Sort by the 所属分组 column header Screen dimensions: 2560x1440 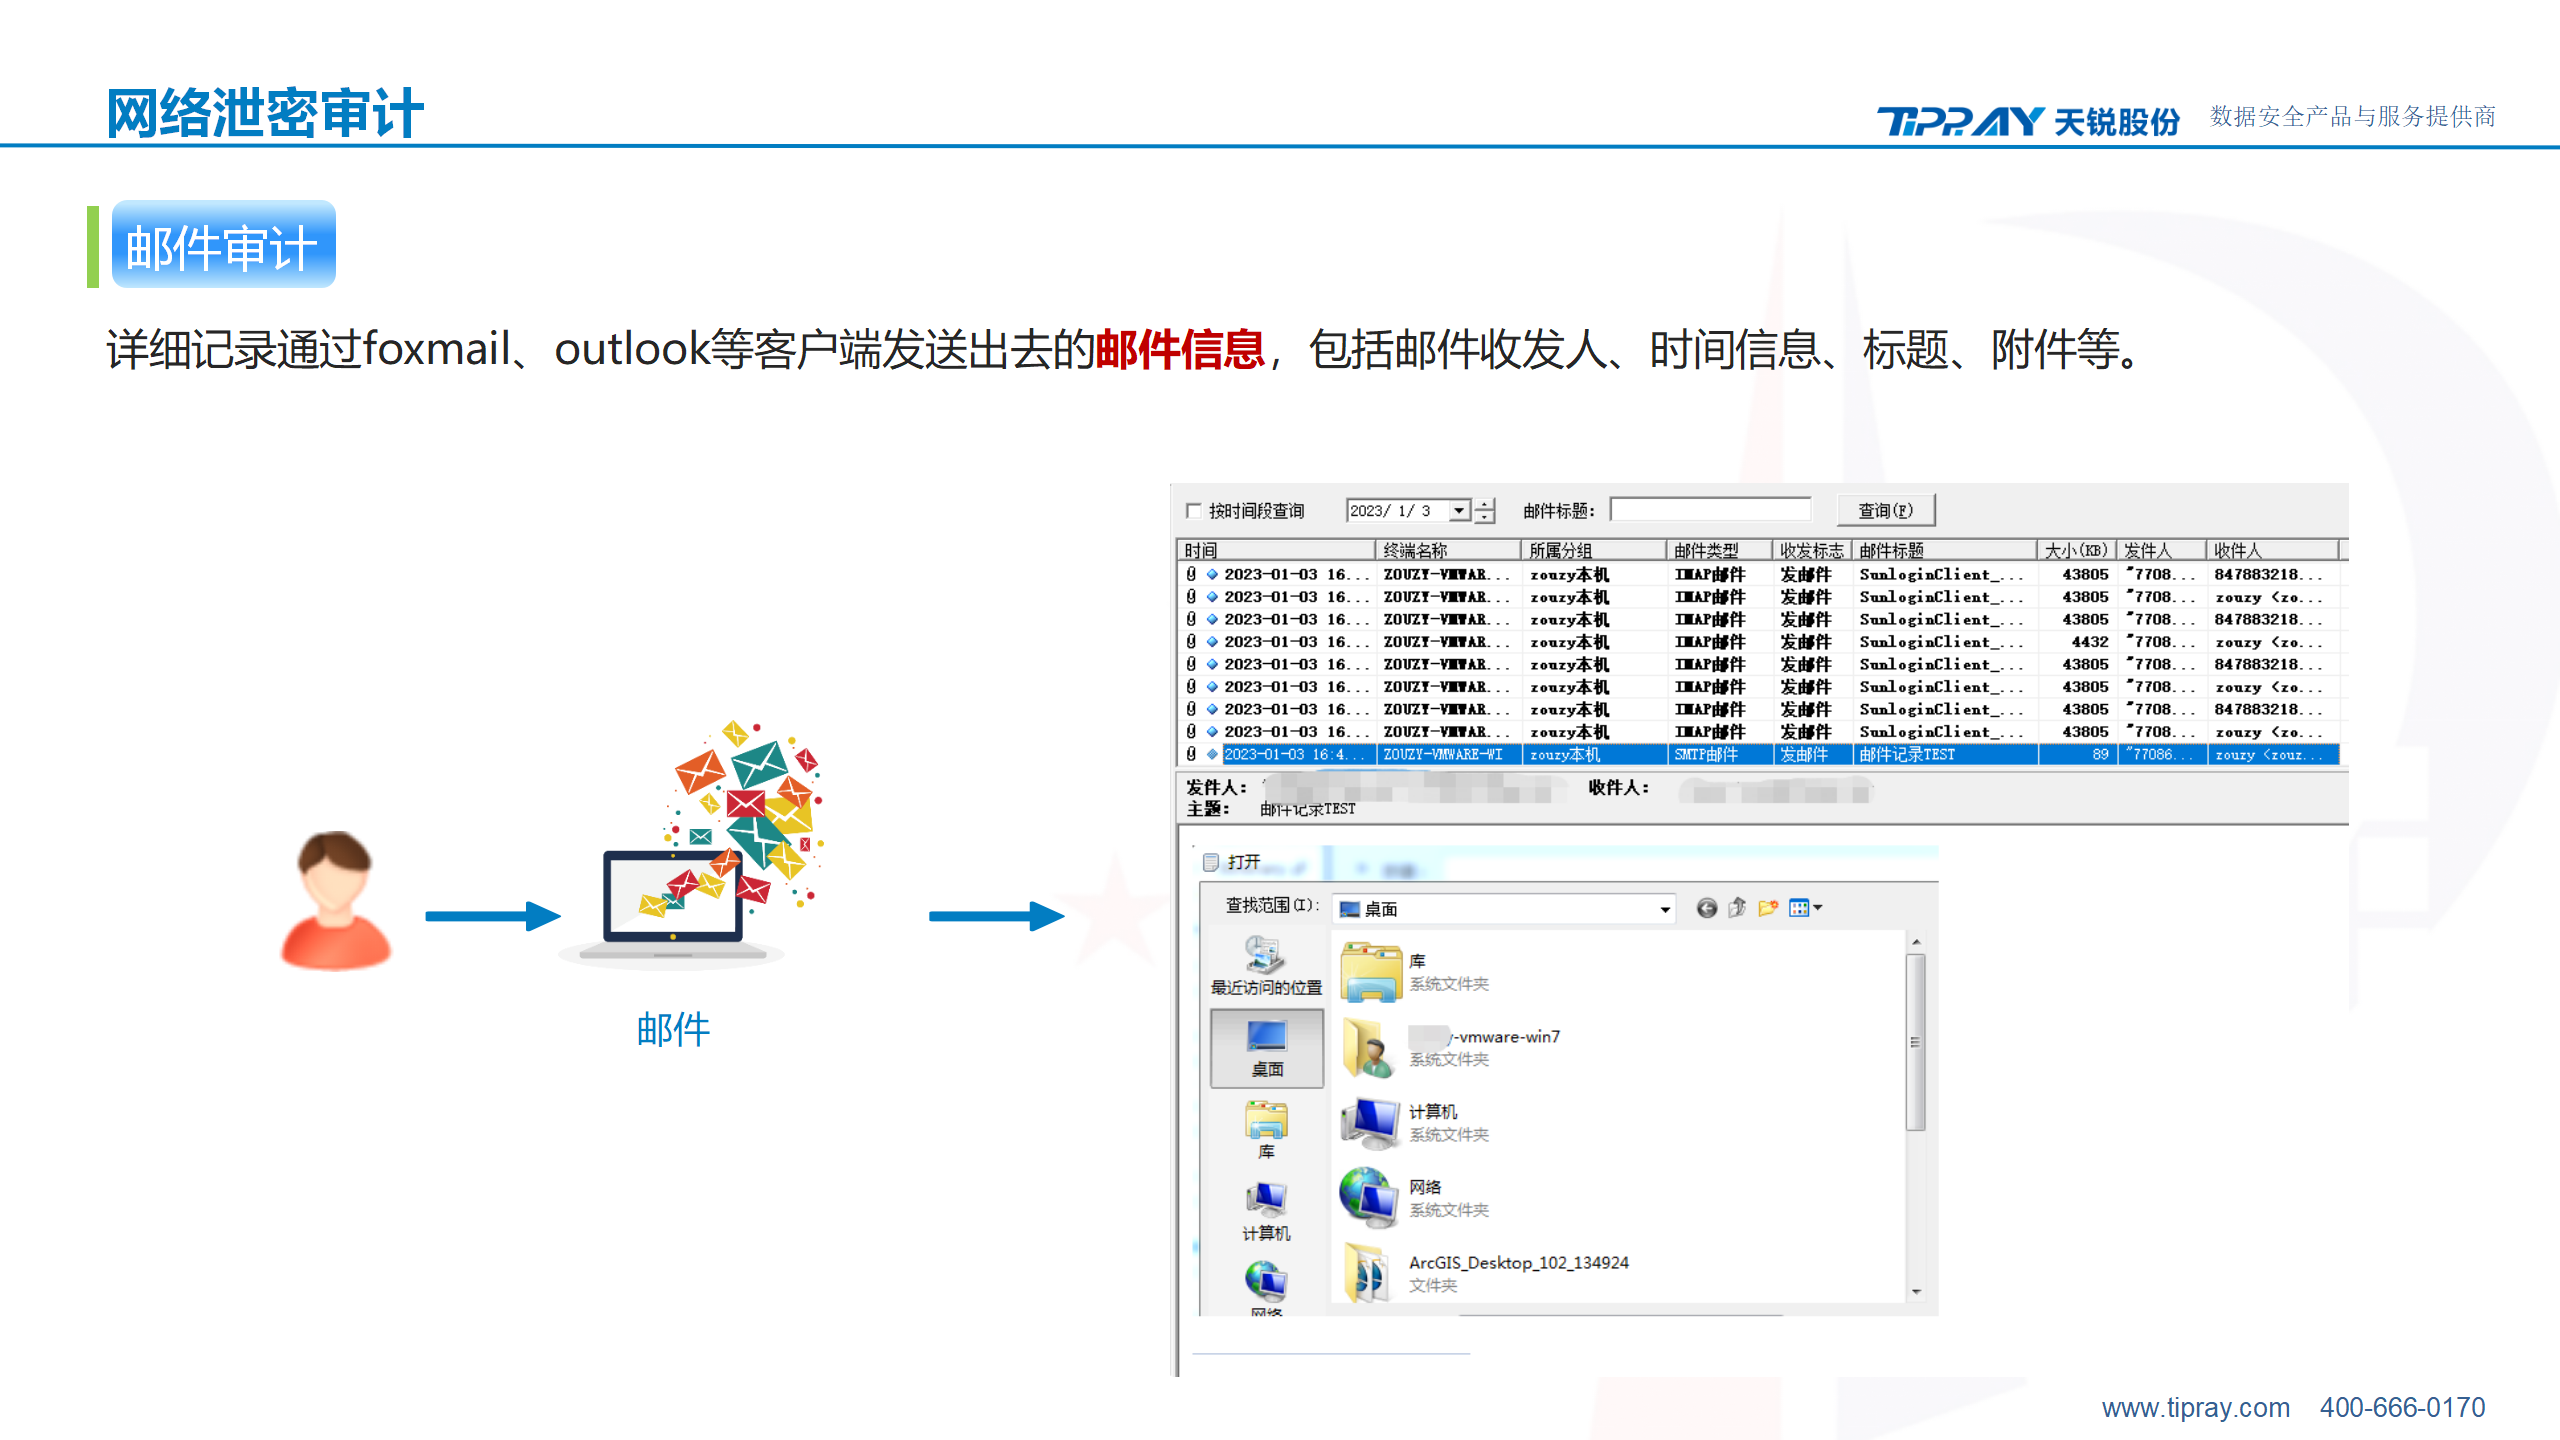pos(1593,550)
